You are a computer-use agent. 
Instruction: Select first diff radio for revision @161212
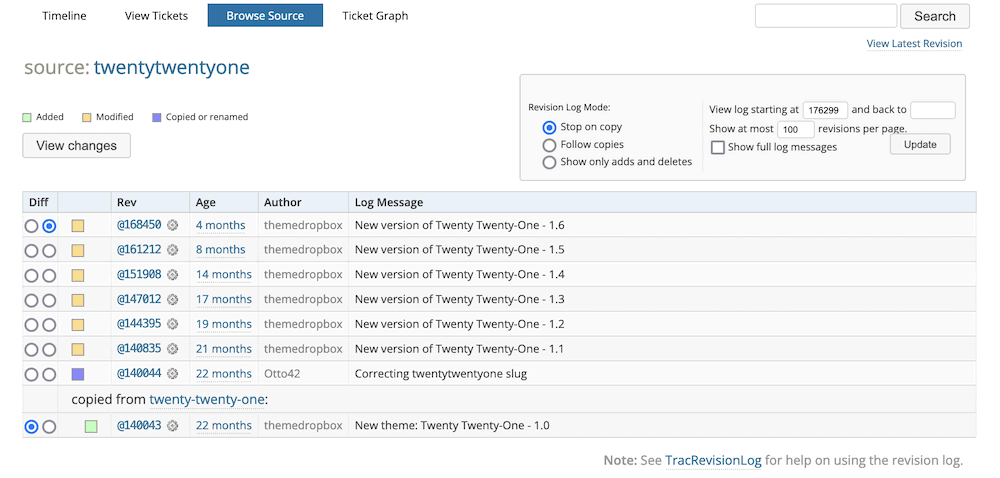point(31,250)
